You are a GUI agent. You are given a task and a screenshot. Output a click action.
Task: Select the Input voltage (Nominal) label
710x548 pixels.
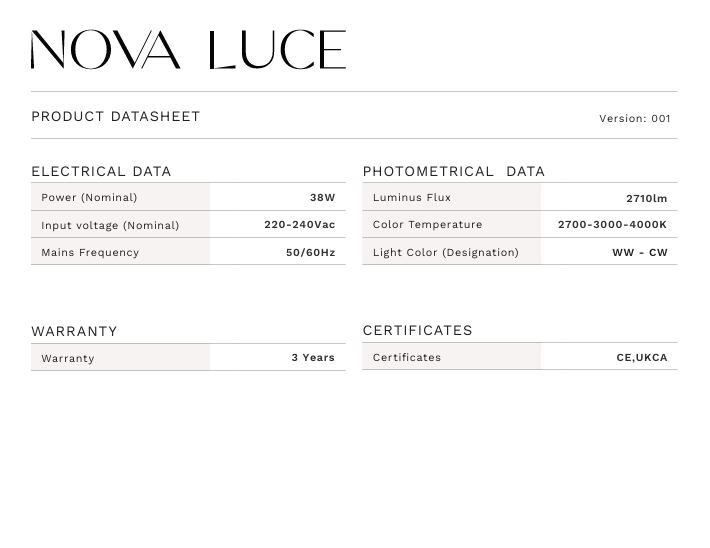110,225
